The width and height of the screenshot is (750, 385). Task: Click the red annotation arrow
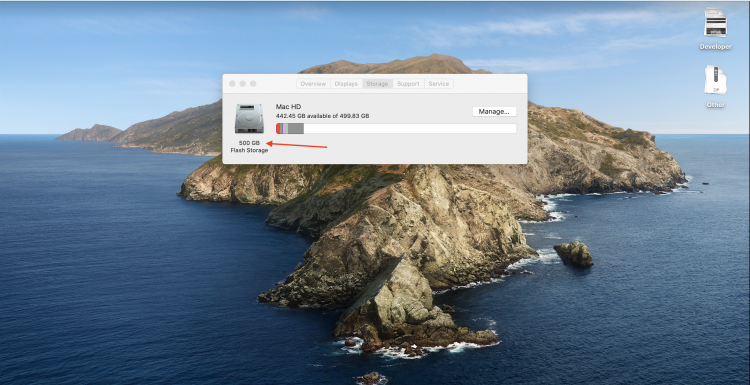(x=296, y=144)
